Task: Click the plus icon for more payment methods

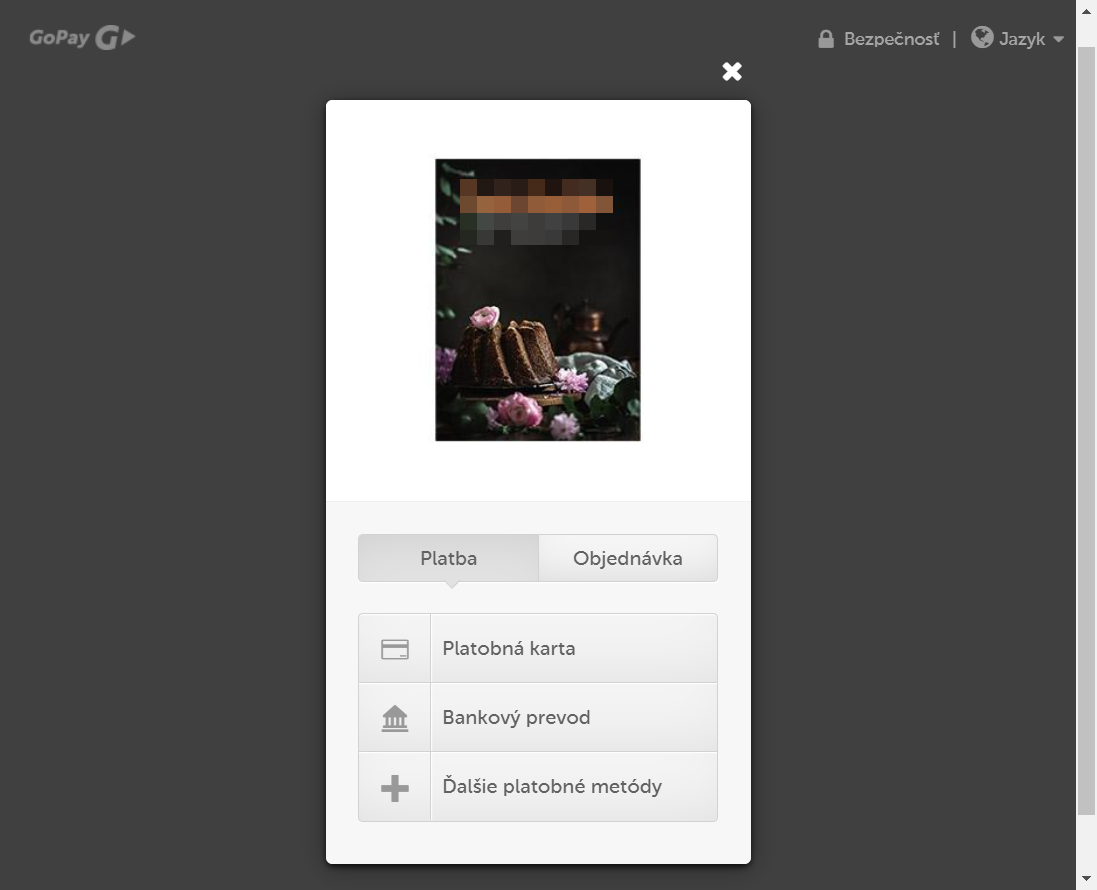Action: click(x=394, y=786)
